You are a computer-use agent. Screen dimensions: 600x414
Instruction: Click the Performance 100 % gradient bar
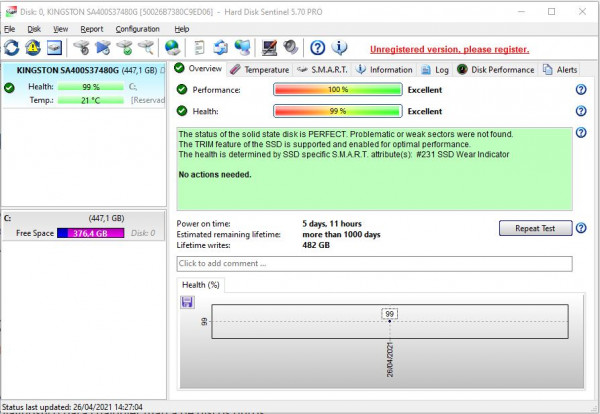coord(338,90)
